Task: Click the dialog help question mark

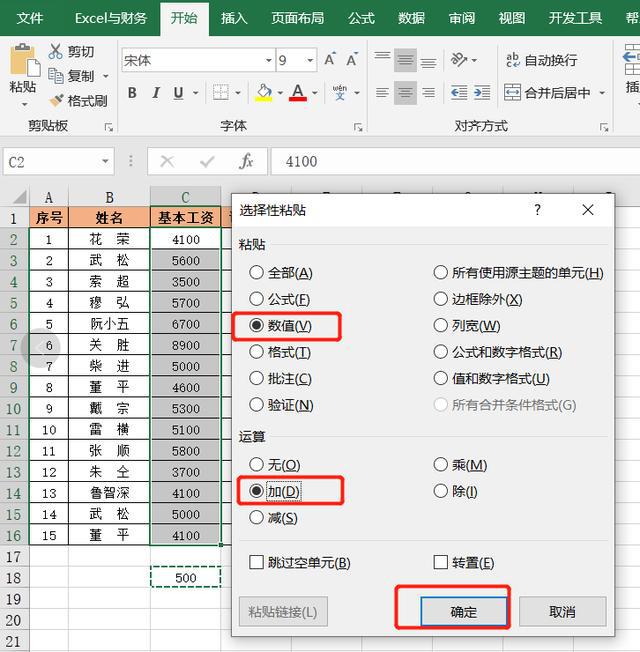Action: pos(538,210)
